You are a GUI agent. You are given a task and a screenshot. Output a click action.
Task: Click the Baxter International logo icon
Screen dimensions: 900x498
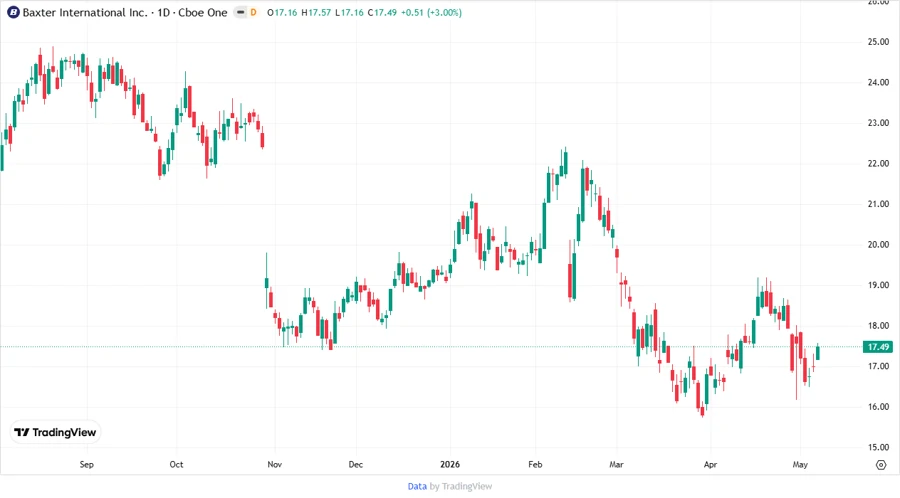click(13, 12)
